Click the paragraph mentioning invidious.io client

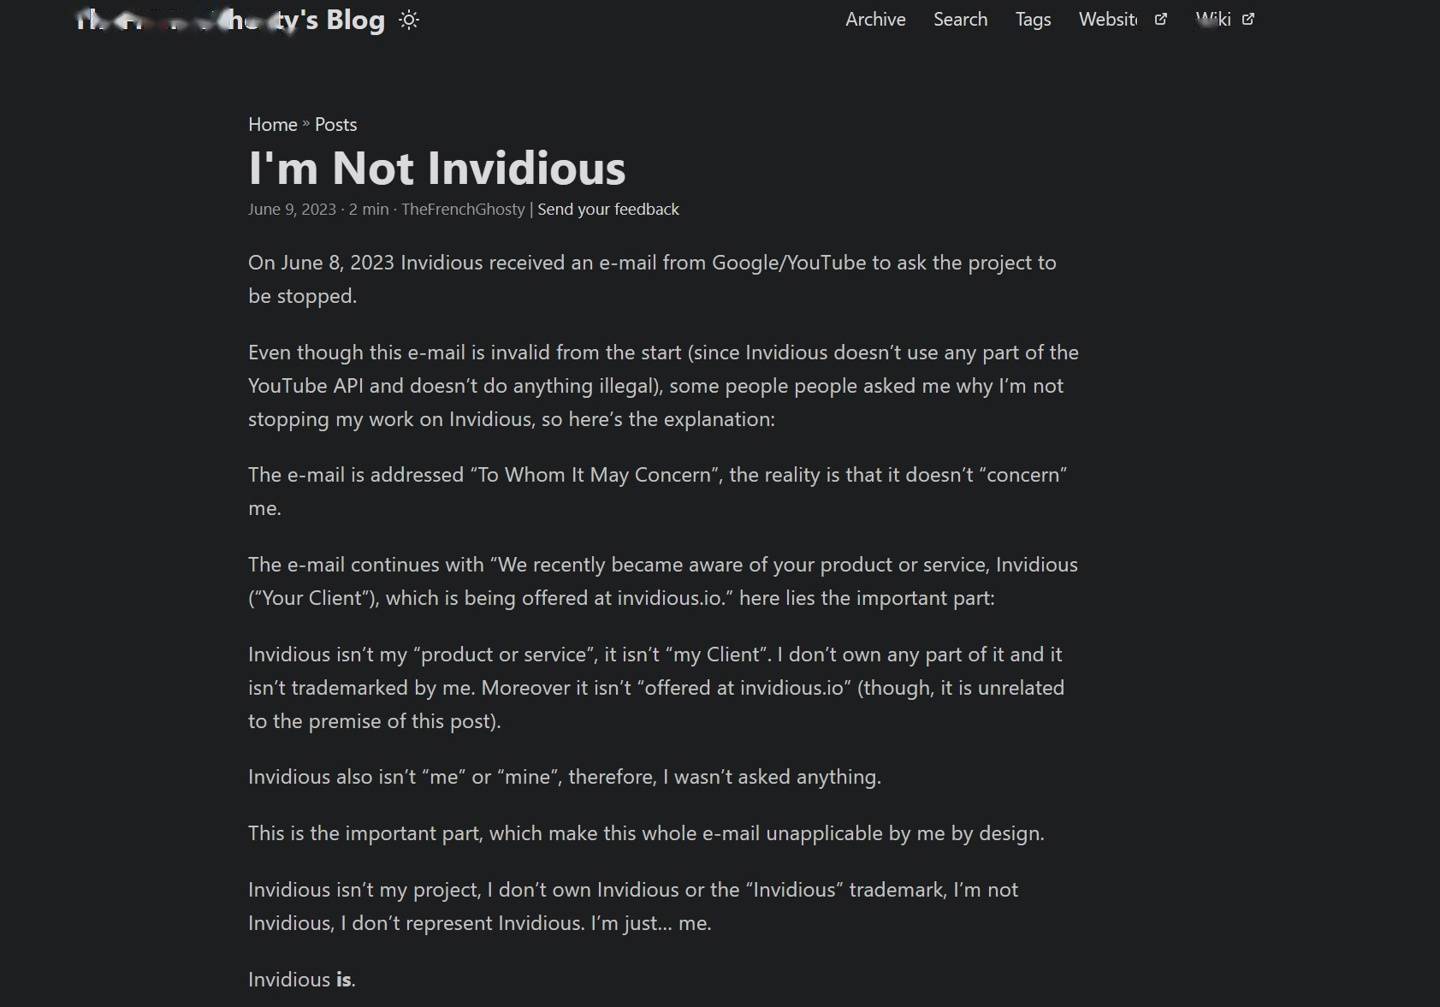663,581
